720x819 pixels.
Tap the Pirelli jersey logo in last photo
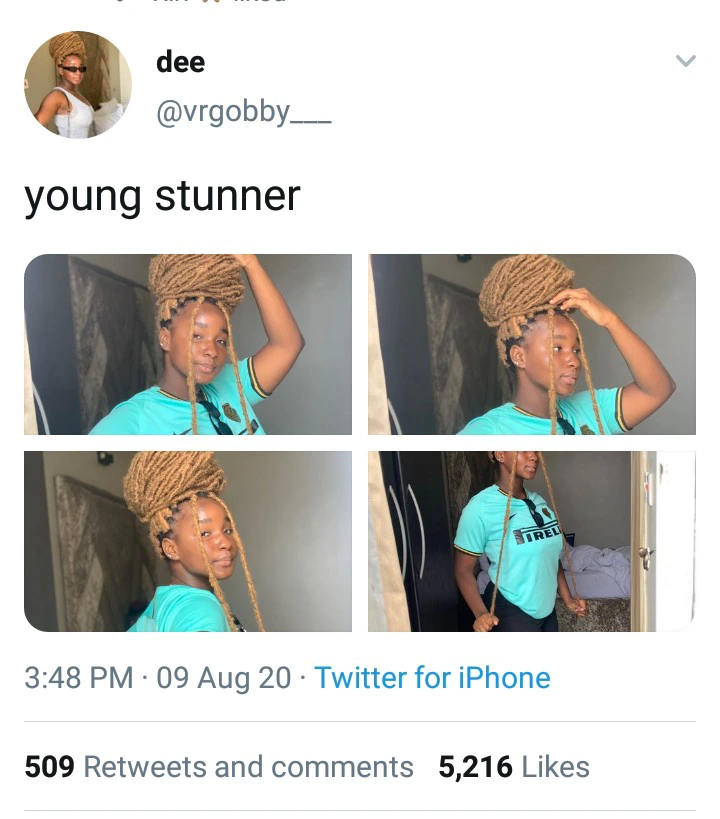pyautogui.click(x=538, y=535)
